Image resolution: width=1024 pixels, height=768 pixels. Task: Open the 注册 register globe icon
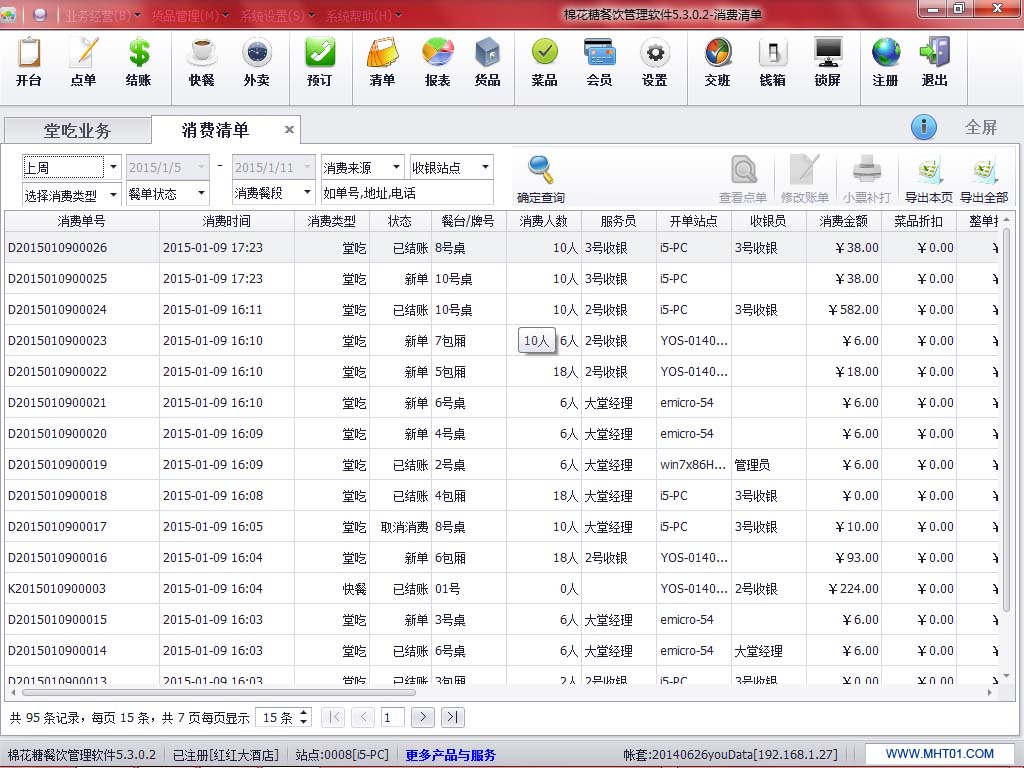click(x=886, y=63)
